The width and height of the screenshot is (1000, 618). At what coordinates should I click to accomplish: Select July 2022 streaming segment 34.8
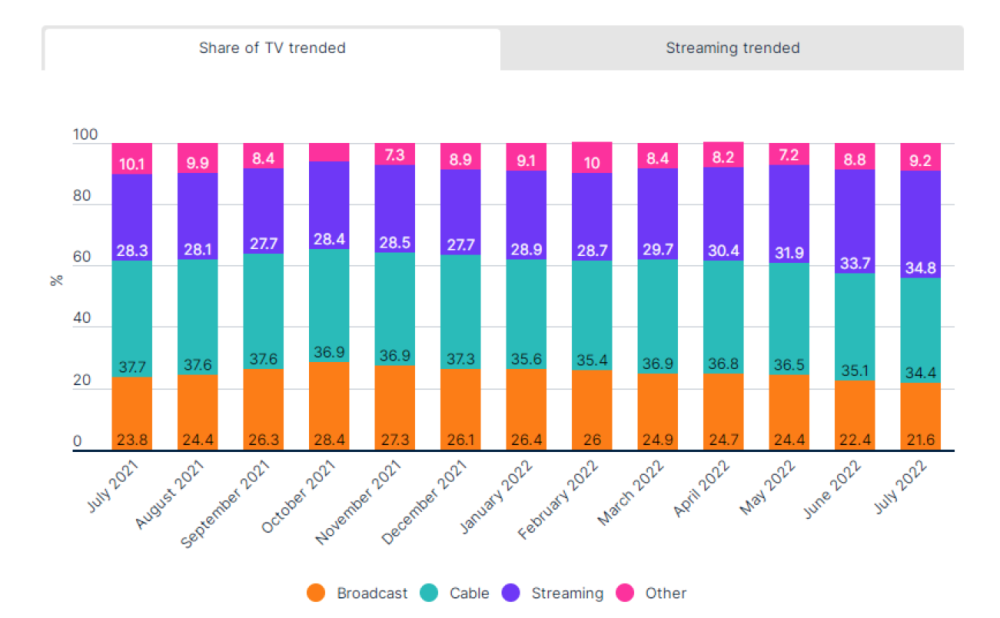click(x=920, y=224)
